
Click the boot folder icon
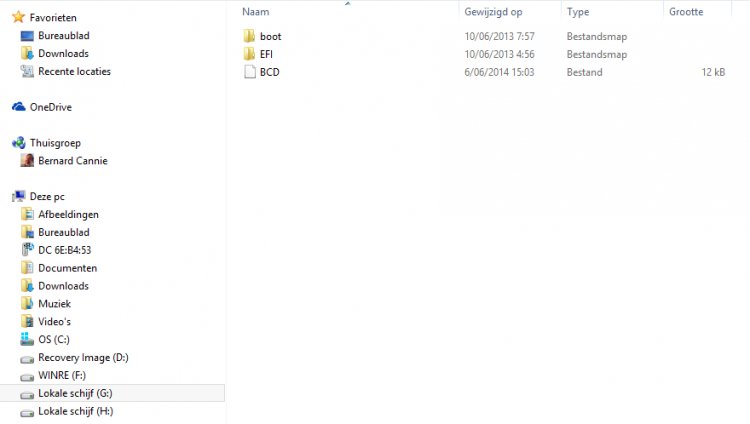pyautogui.click(x=249, y=36)
